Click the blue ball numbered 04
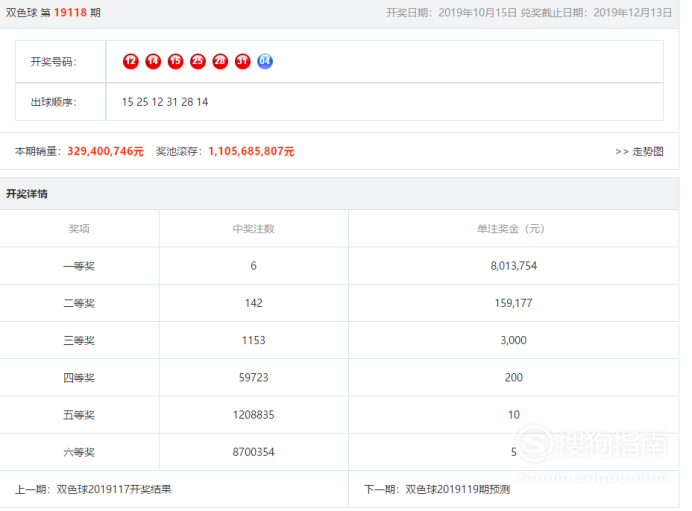Image resolution: width=692 pixels, height=511 pixels. (265, 61)
